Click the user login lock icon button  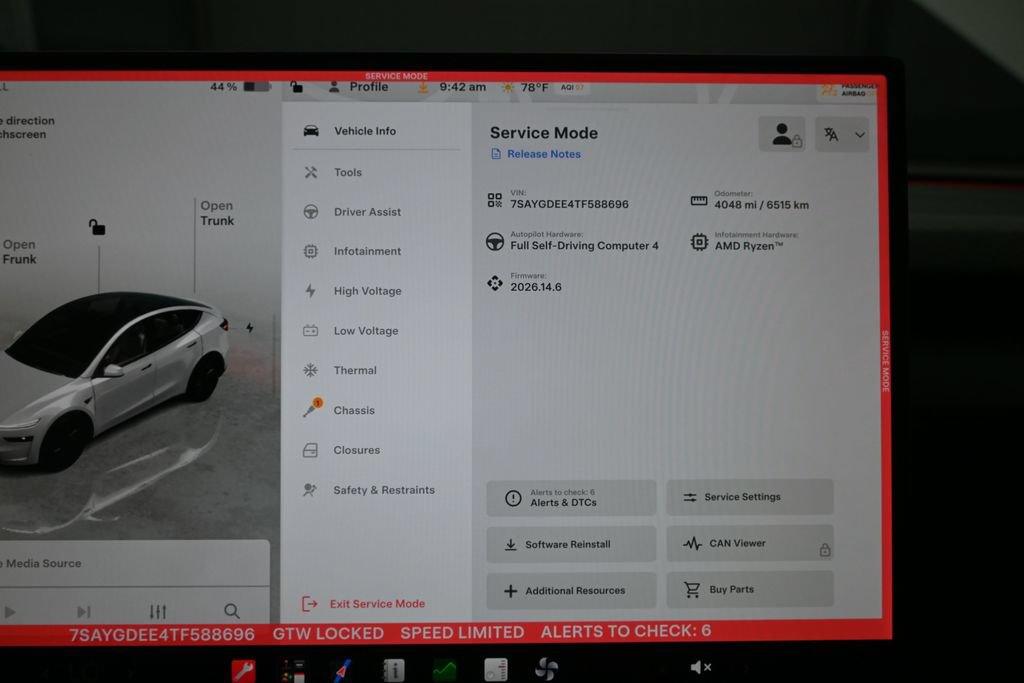click(x=782, y=135)
